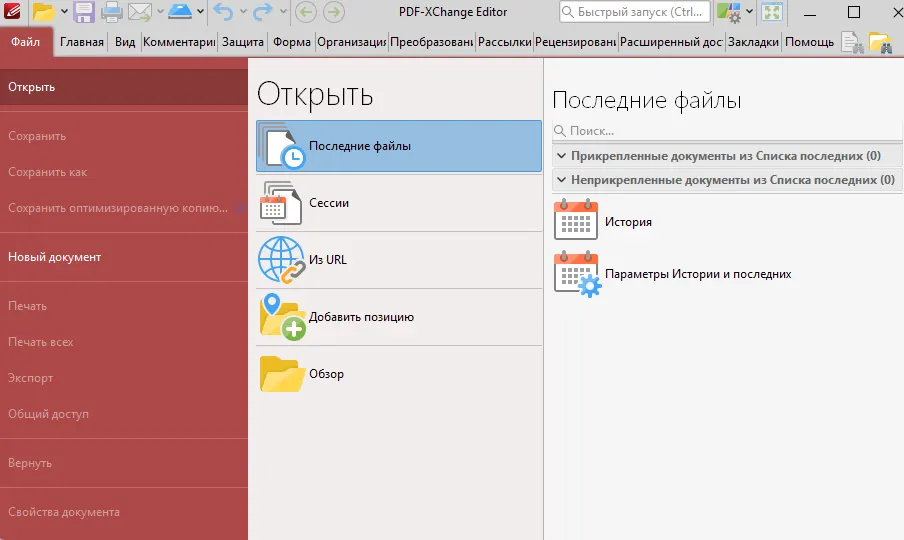Open the Помощь ribbon tab
The image size is (904, 540).
(809, 42)
